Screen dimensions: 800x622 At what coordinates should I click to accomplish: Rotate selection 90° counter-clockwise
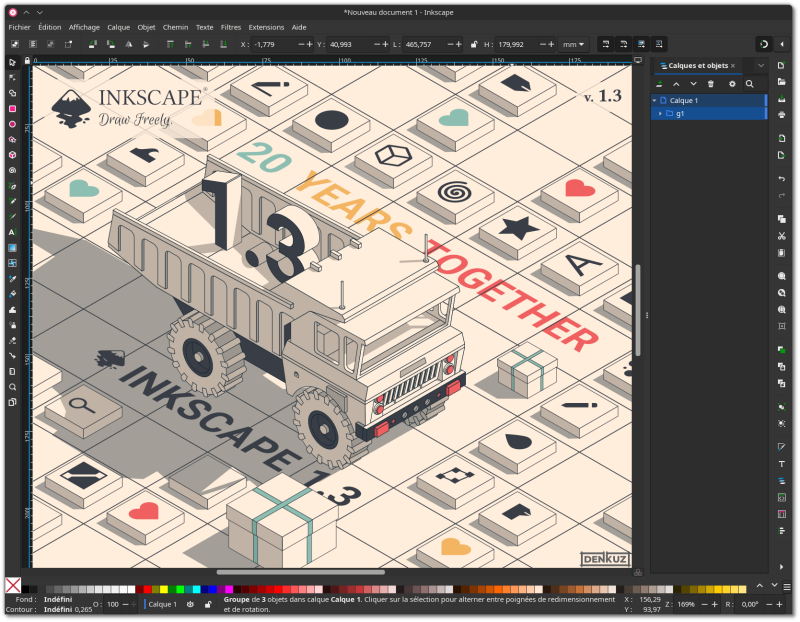[92, 44]
